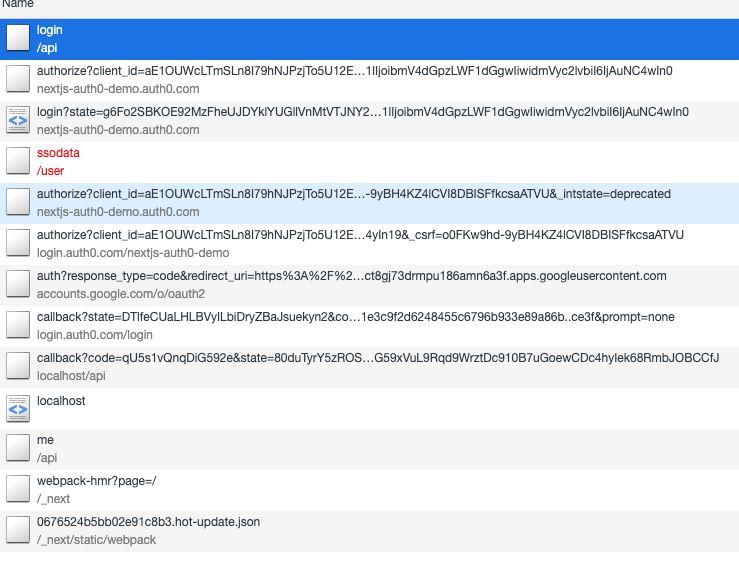Image resolution: width=739 pixels, height=561 pixels.
Task: Click the icon beside auth?response_type=code request
Action: 18,284
